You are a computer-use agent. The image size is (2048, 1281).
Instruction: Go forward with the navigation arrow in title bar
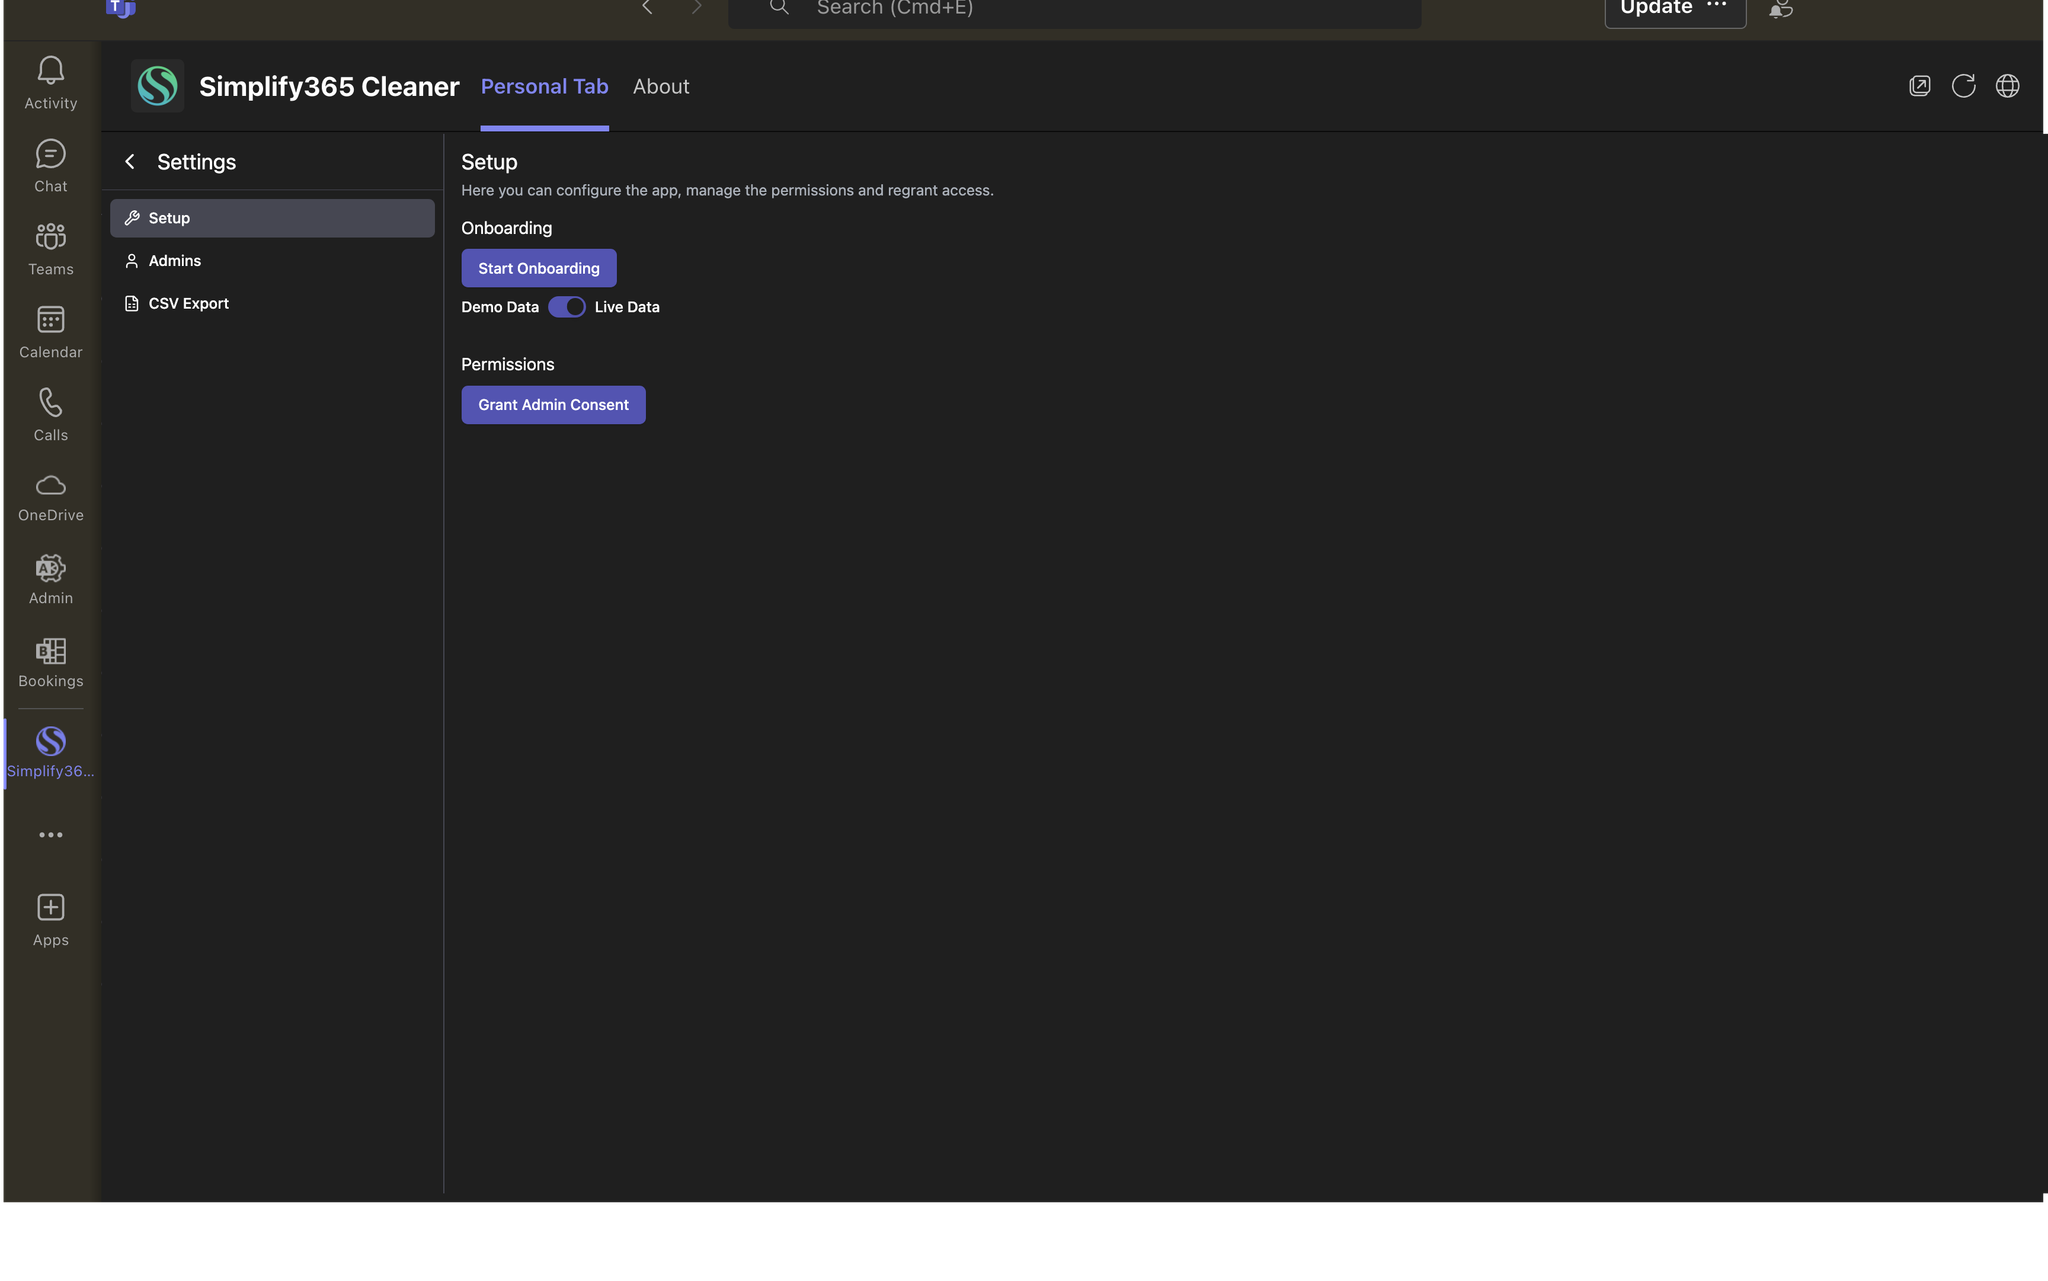point(697,8)
